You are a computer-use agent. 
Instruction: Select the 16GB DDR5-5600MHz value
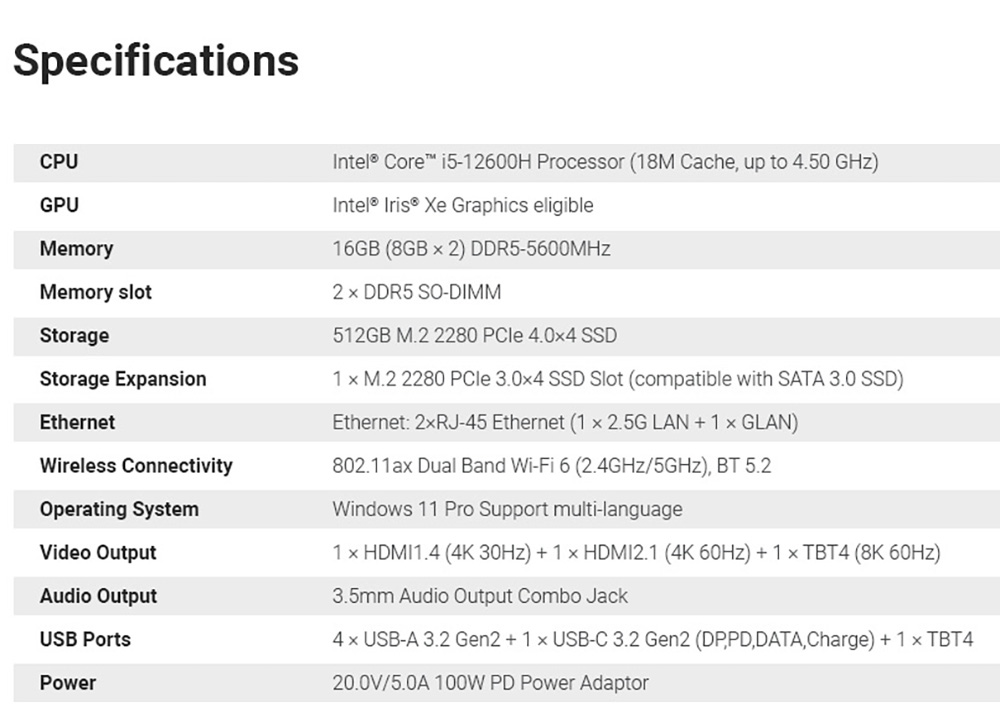click(x=471, y=249)
